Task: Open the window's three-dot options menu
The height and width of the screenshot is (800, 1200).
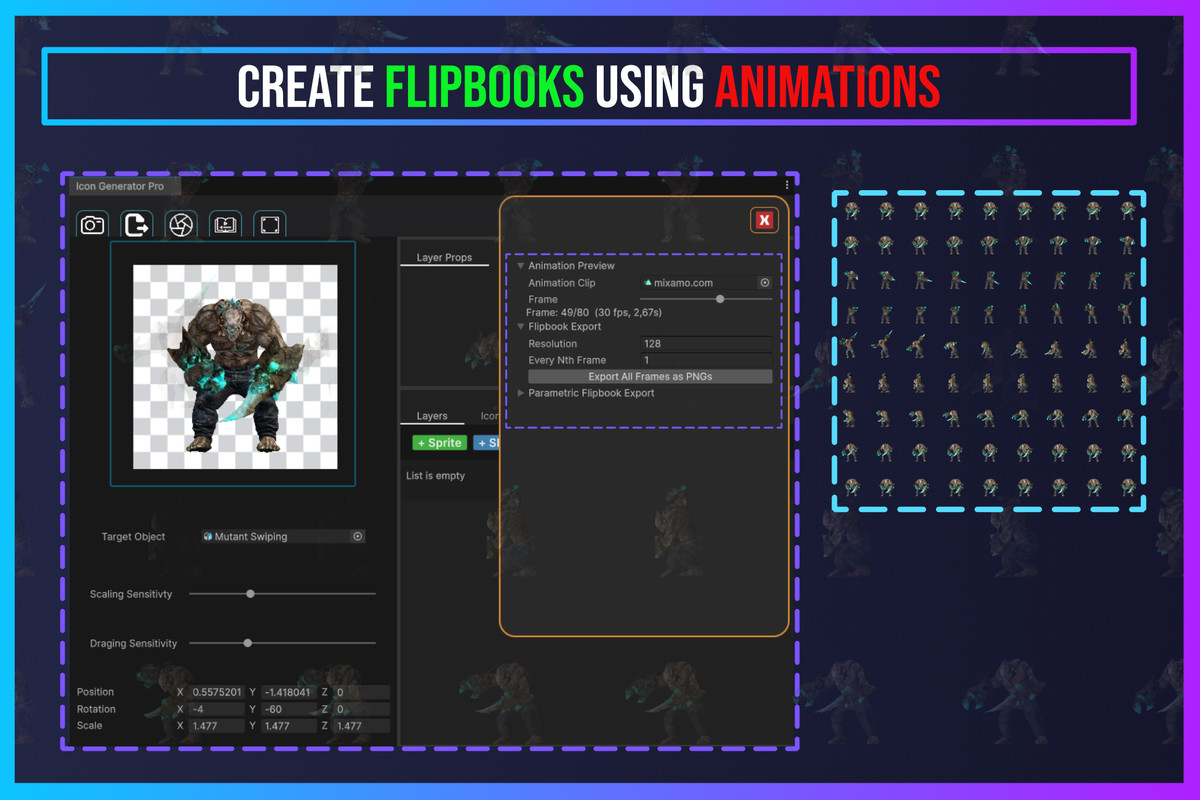Action: pyautogui.click(x=787, y=185)
